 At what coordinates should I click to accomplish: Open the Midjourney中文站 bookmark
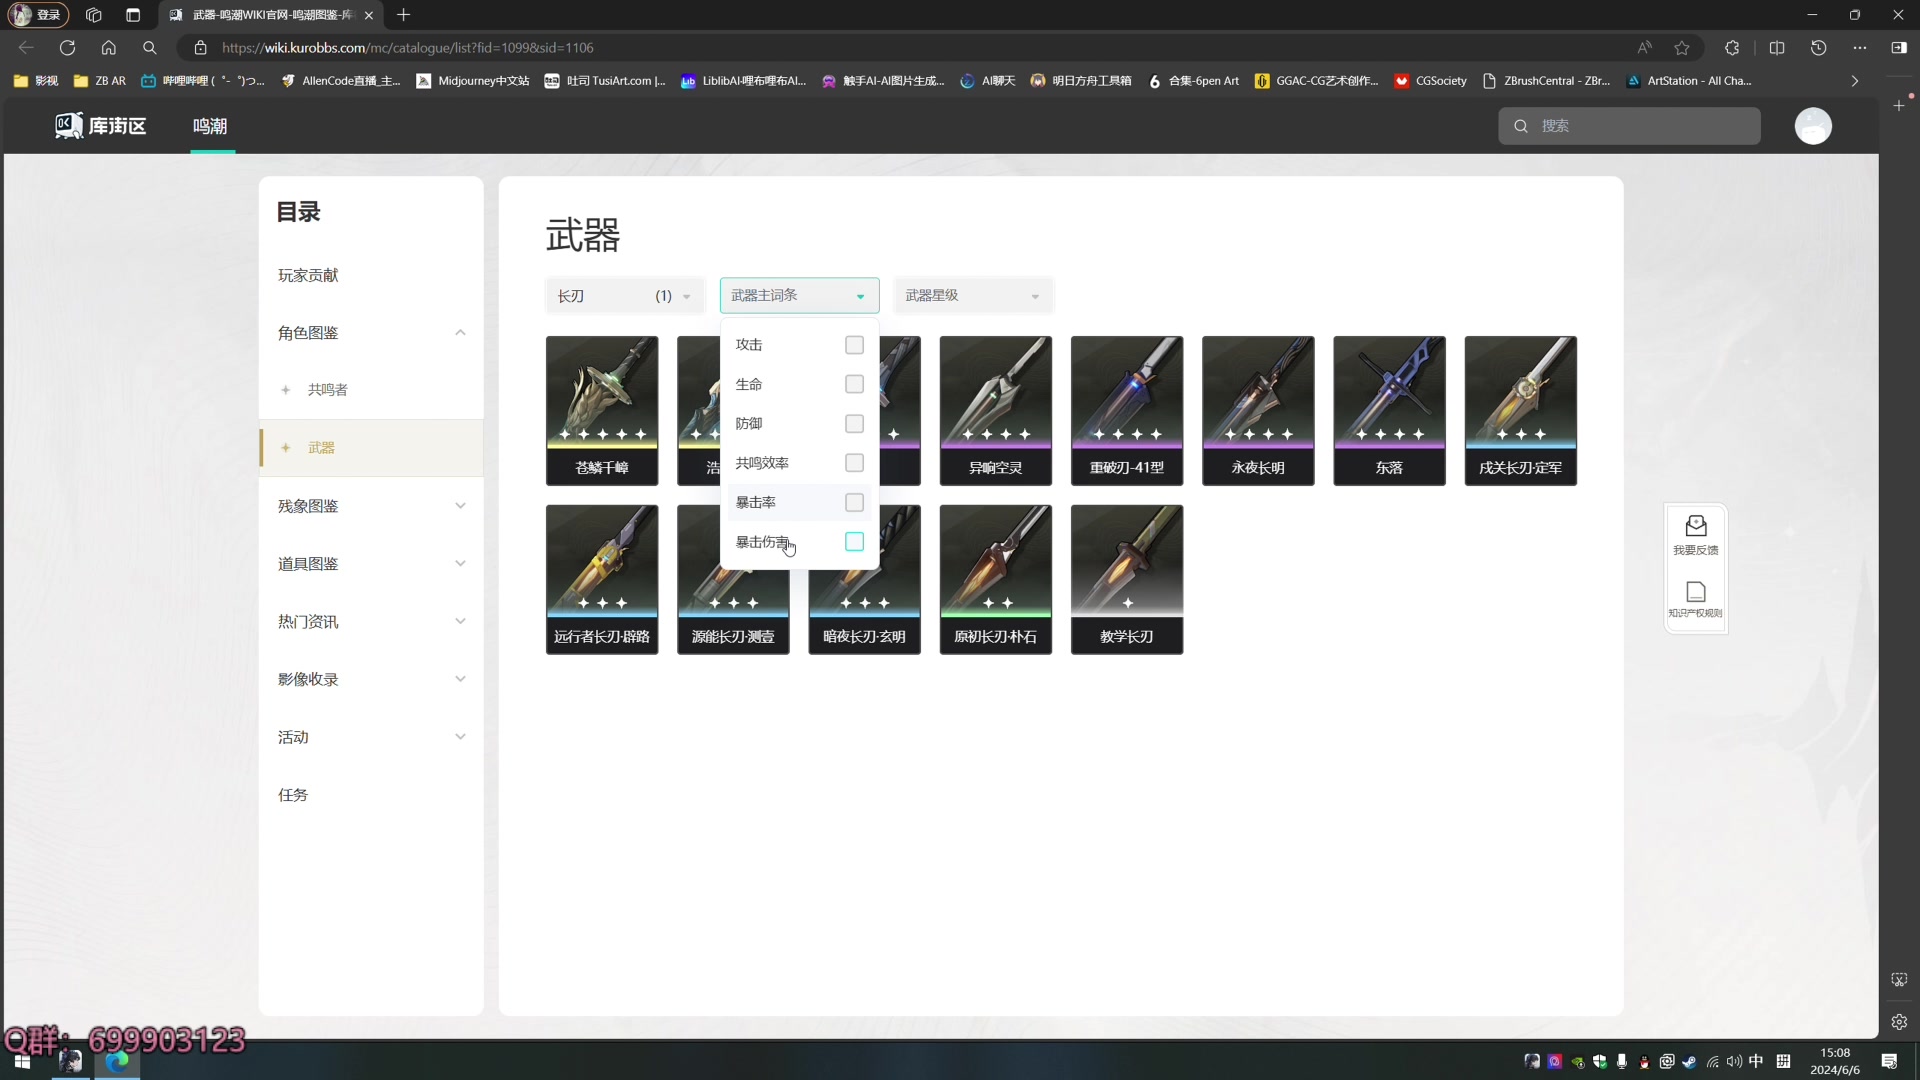(473, 81)
